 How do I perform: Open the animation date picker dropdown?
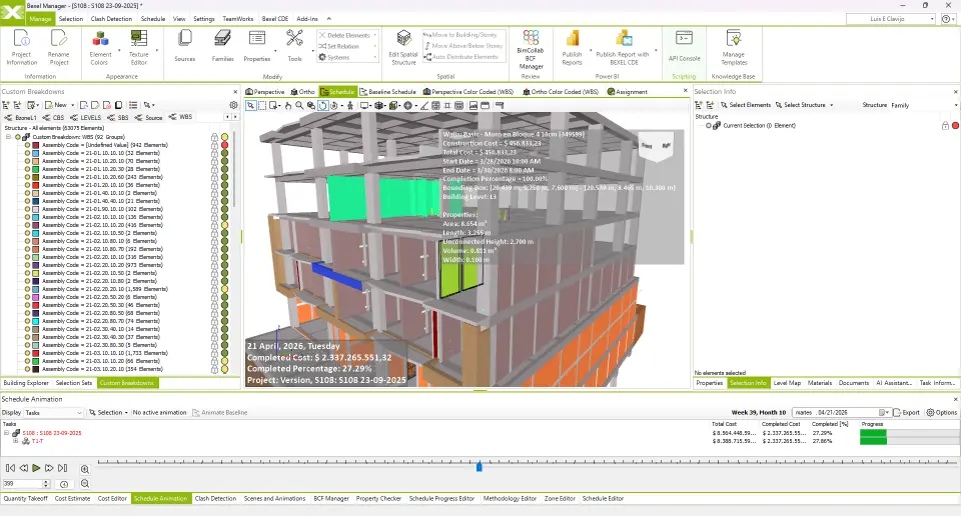[x=883, y=412]
